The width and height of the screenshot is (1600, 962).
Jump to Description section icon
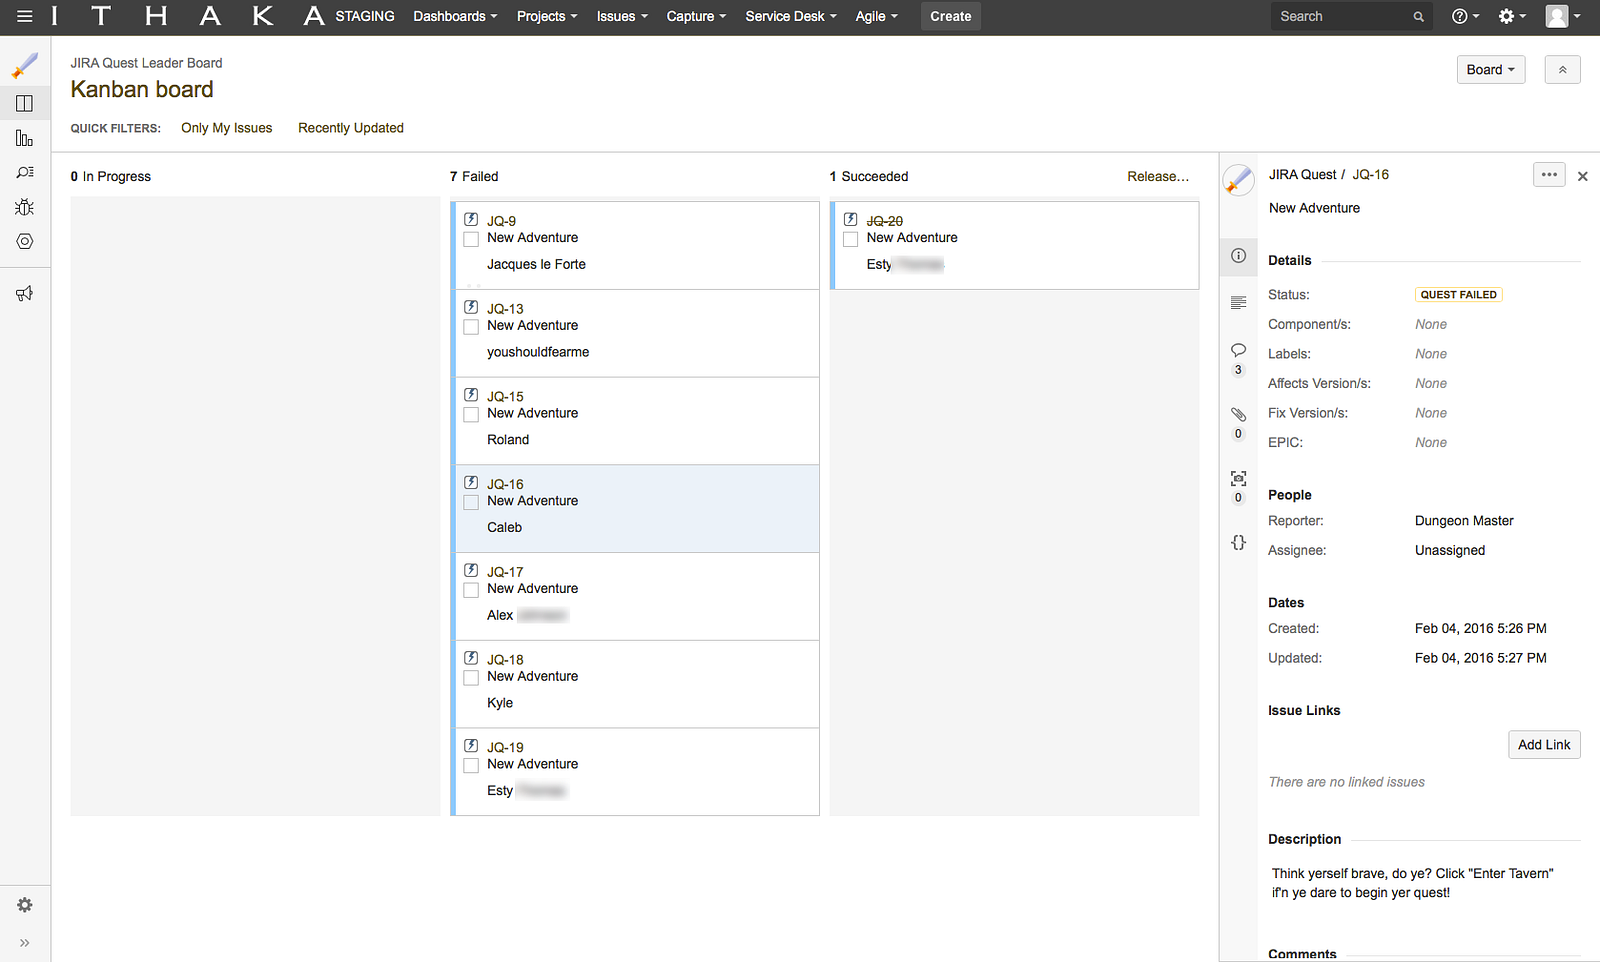tap(1238, 303)
